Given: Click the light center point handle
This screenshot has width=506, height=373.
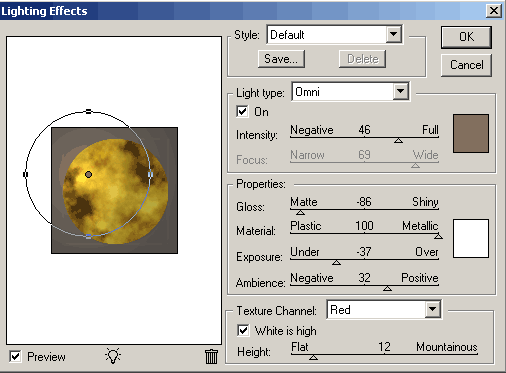Looking at the screenshot, I should point(88,174).
